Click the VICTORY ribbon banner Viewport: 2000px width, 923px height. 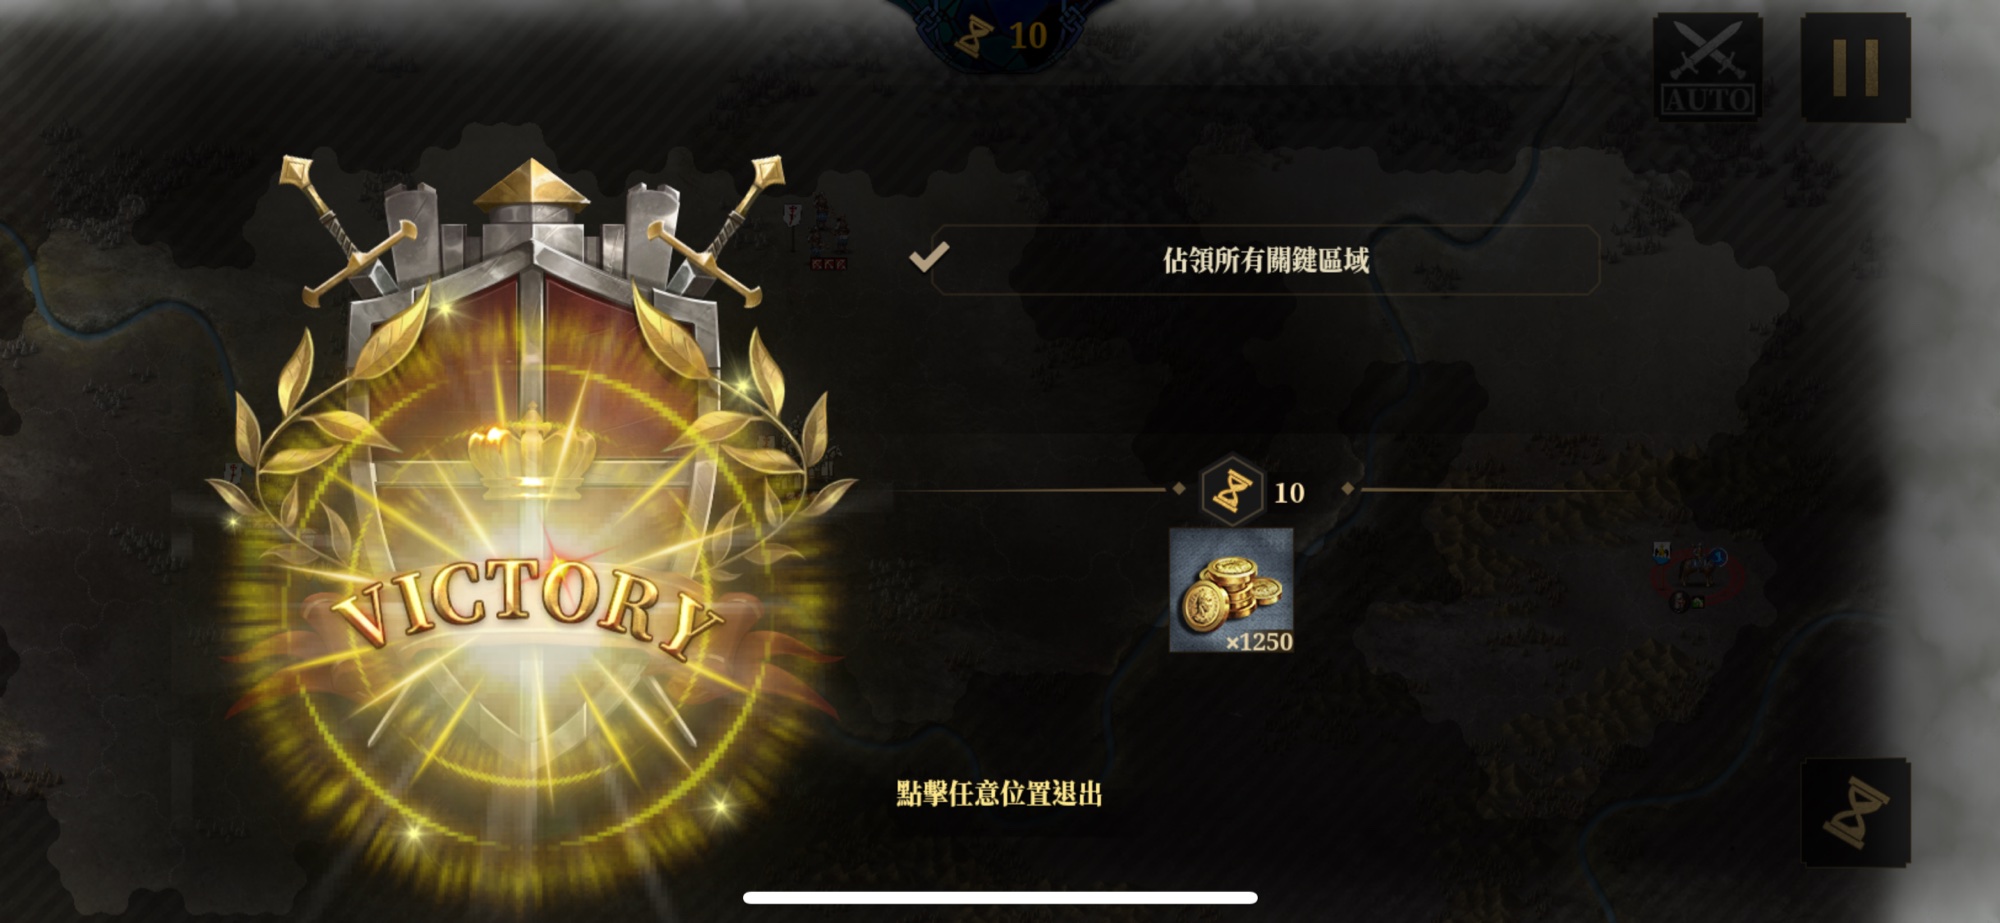pyautogui.click(x=528, y=608)
